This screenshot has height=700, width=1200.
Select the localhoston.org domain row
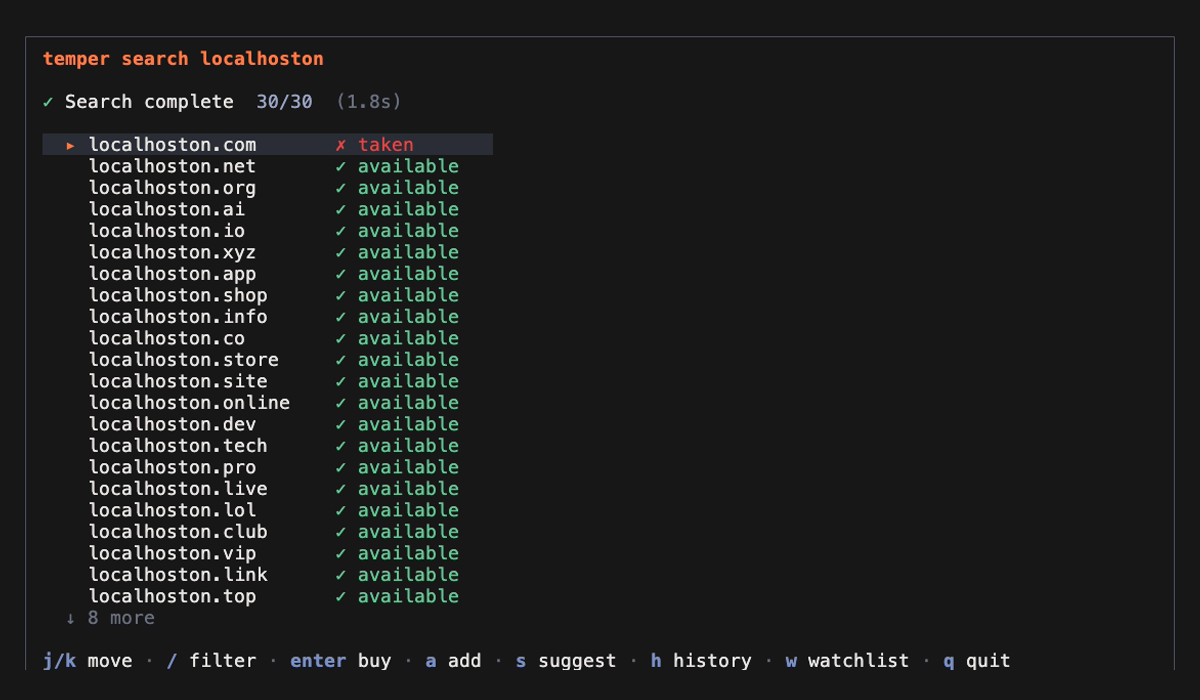(267, 188)
